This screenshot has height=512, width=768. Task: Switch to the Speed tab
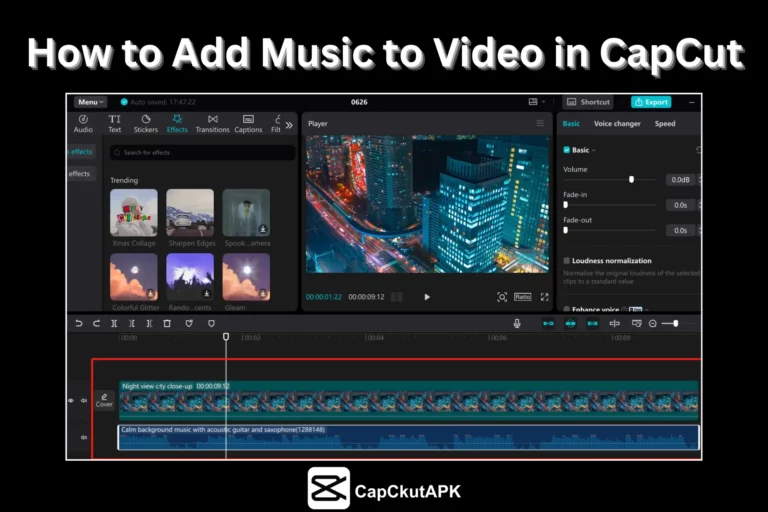[664, 124]
